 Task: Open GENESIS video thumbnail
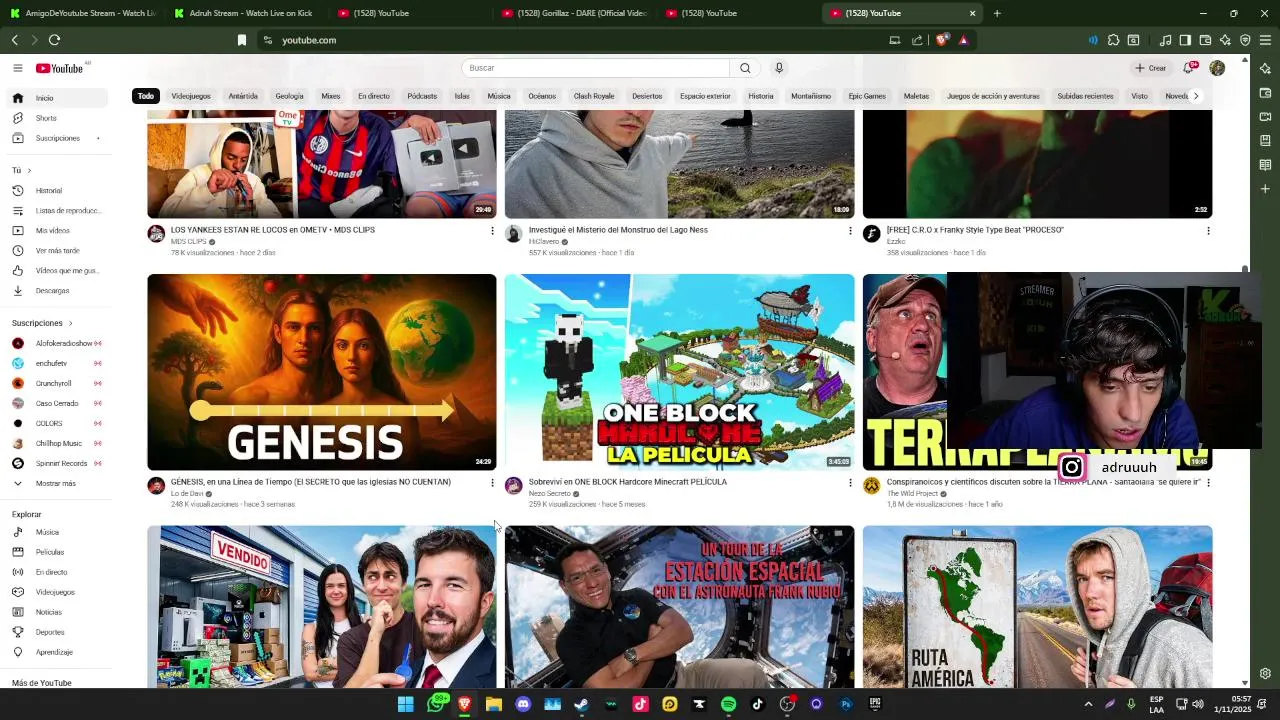[x=322, y=372]
